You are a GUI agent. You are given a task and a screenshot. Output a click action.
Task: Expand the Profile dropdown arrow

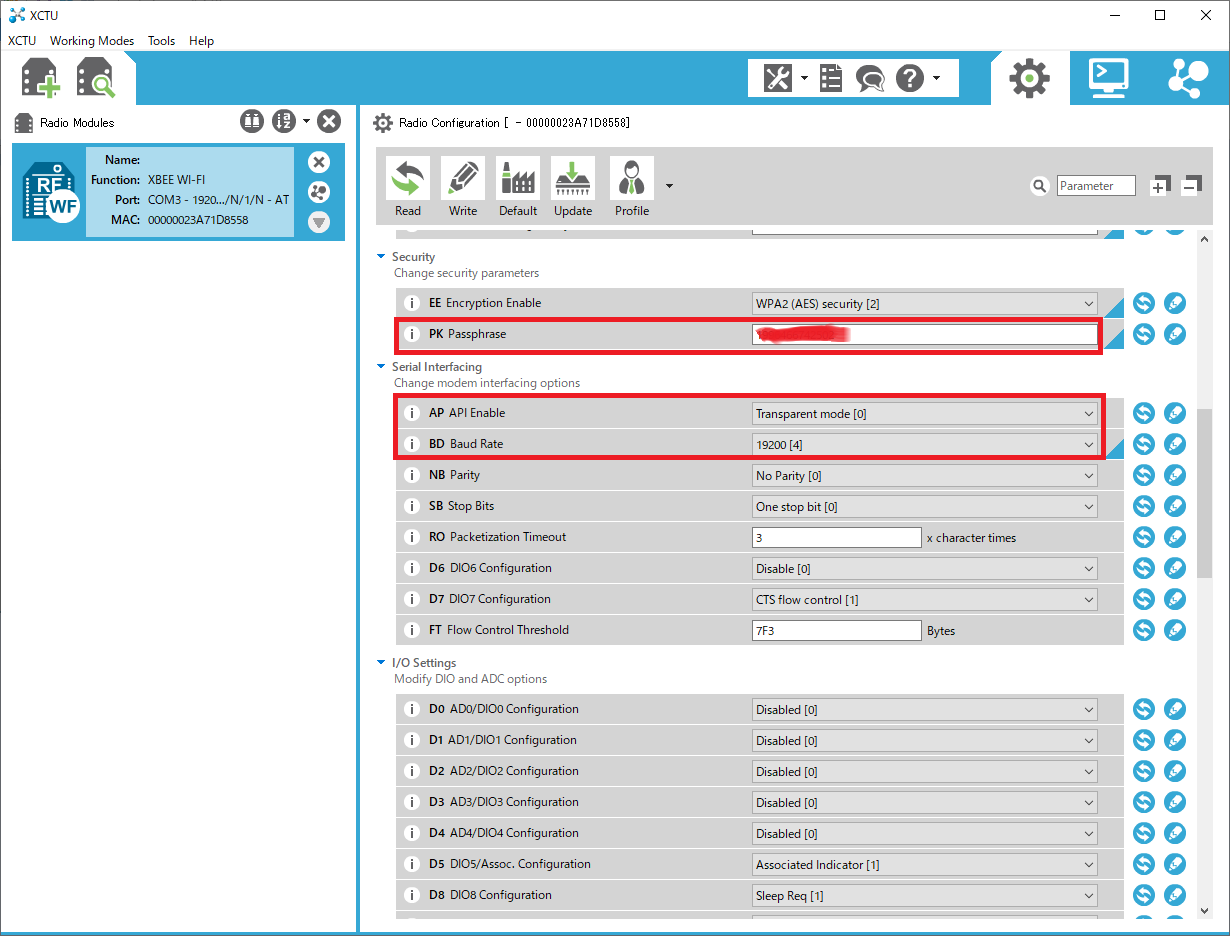[x=669, y=186]
